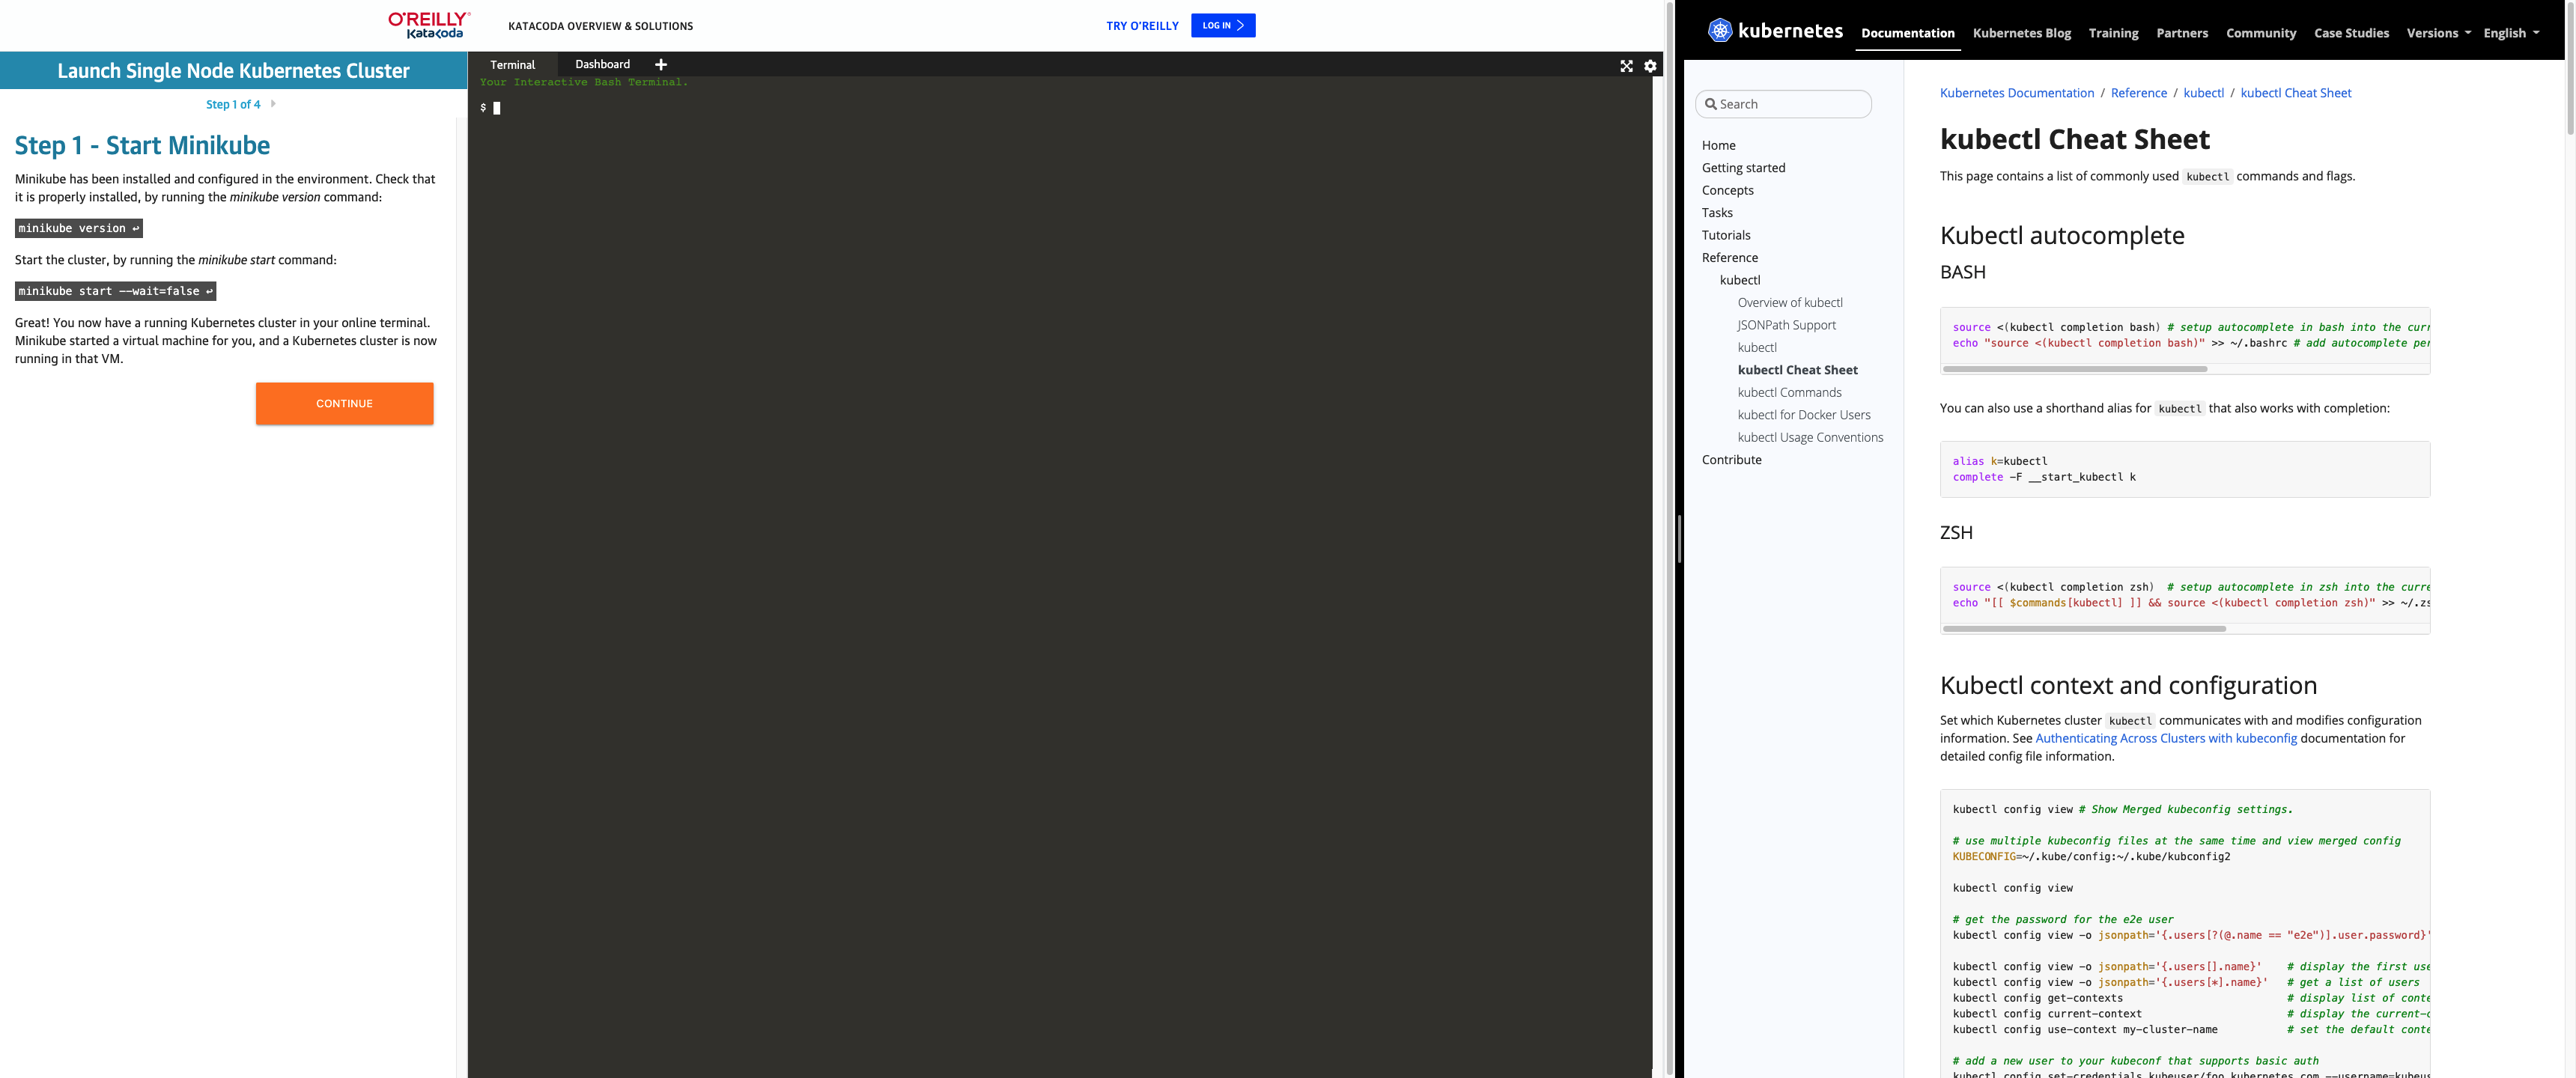Open the Community nav item
Viewport: 2576px width, 1078px height.
[2260, 33]
